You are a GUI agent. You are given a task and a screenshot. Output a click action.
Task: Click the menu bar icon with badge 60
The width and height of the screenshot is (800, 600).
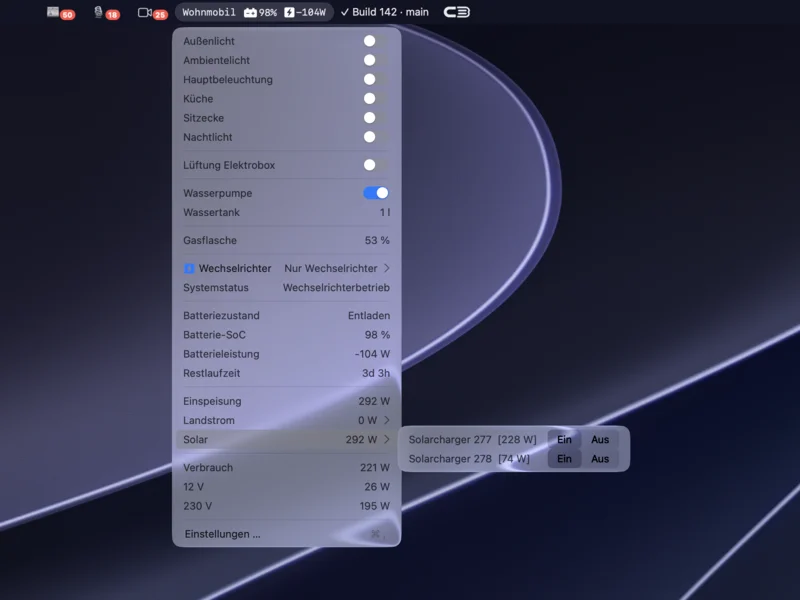click(60, 13)
